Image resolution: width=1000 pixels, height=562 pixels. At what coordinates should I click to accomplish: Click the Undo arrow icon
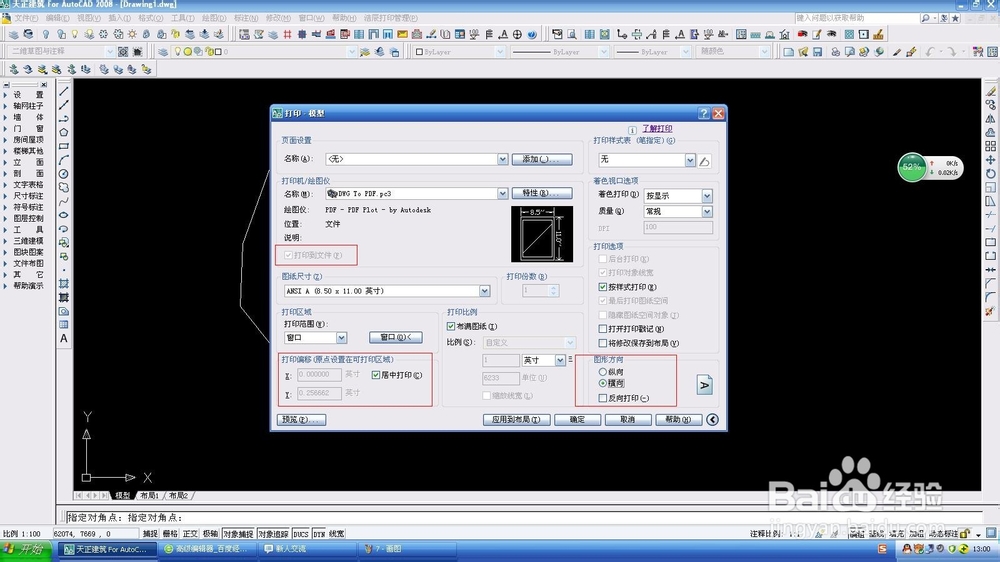point(930,52)
